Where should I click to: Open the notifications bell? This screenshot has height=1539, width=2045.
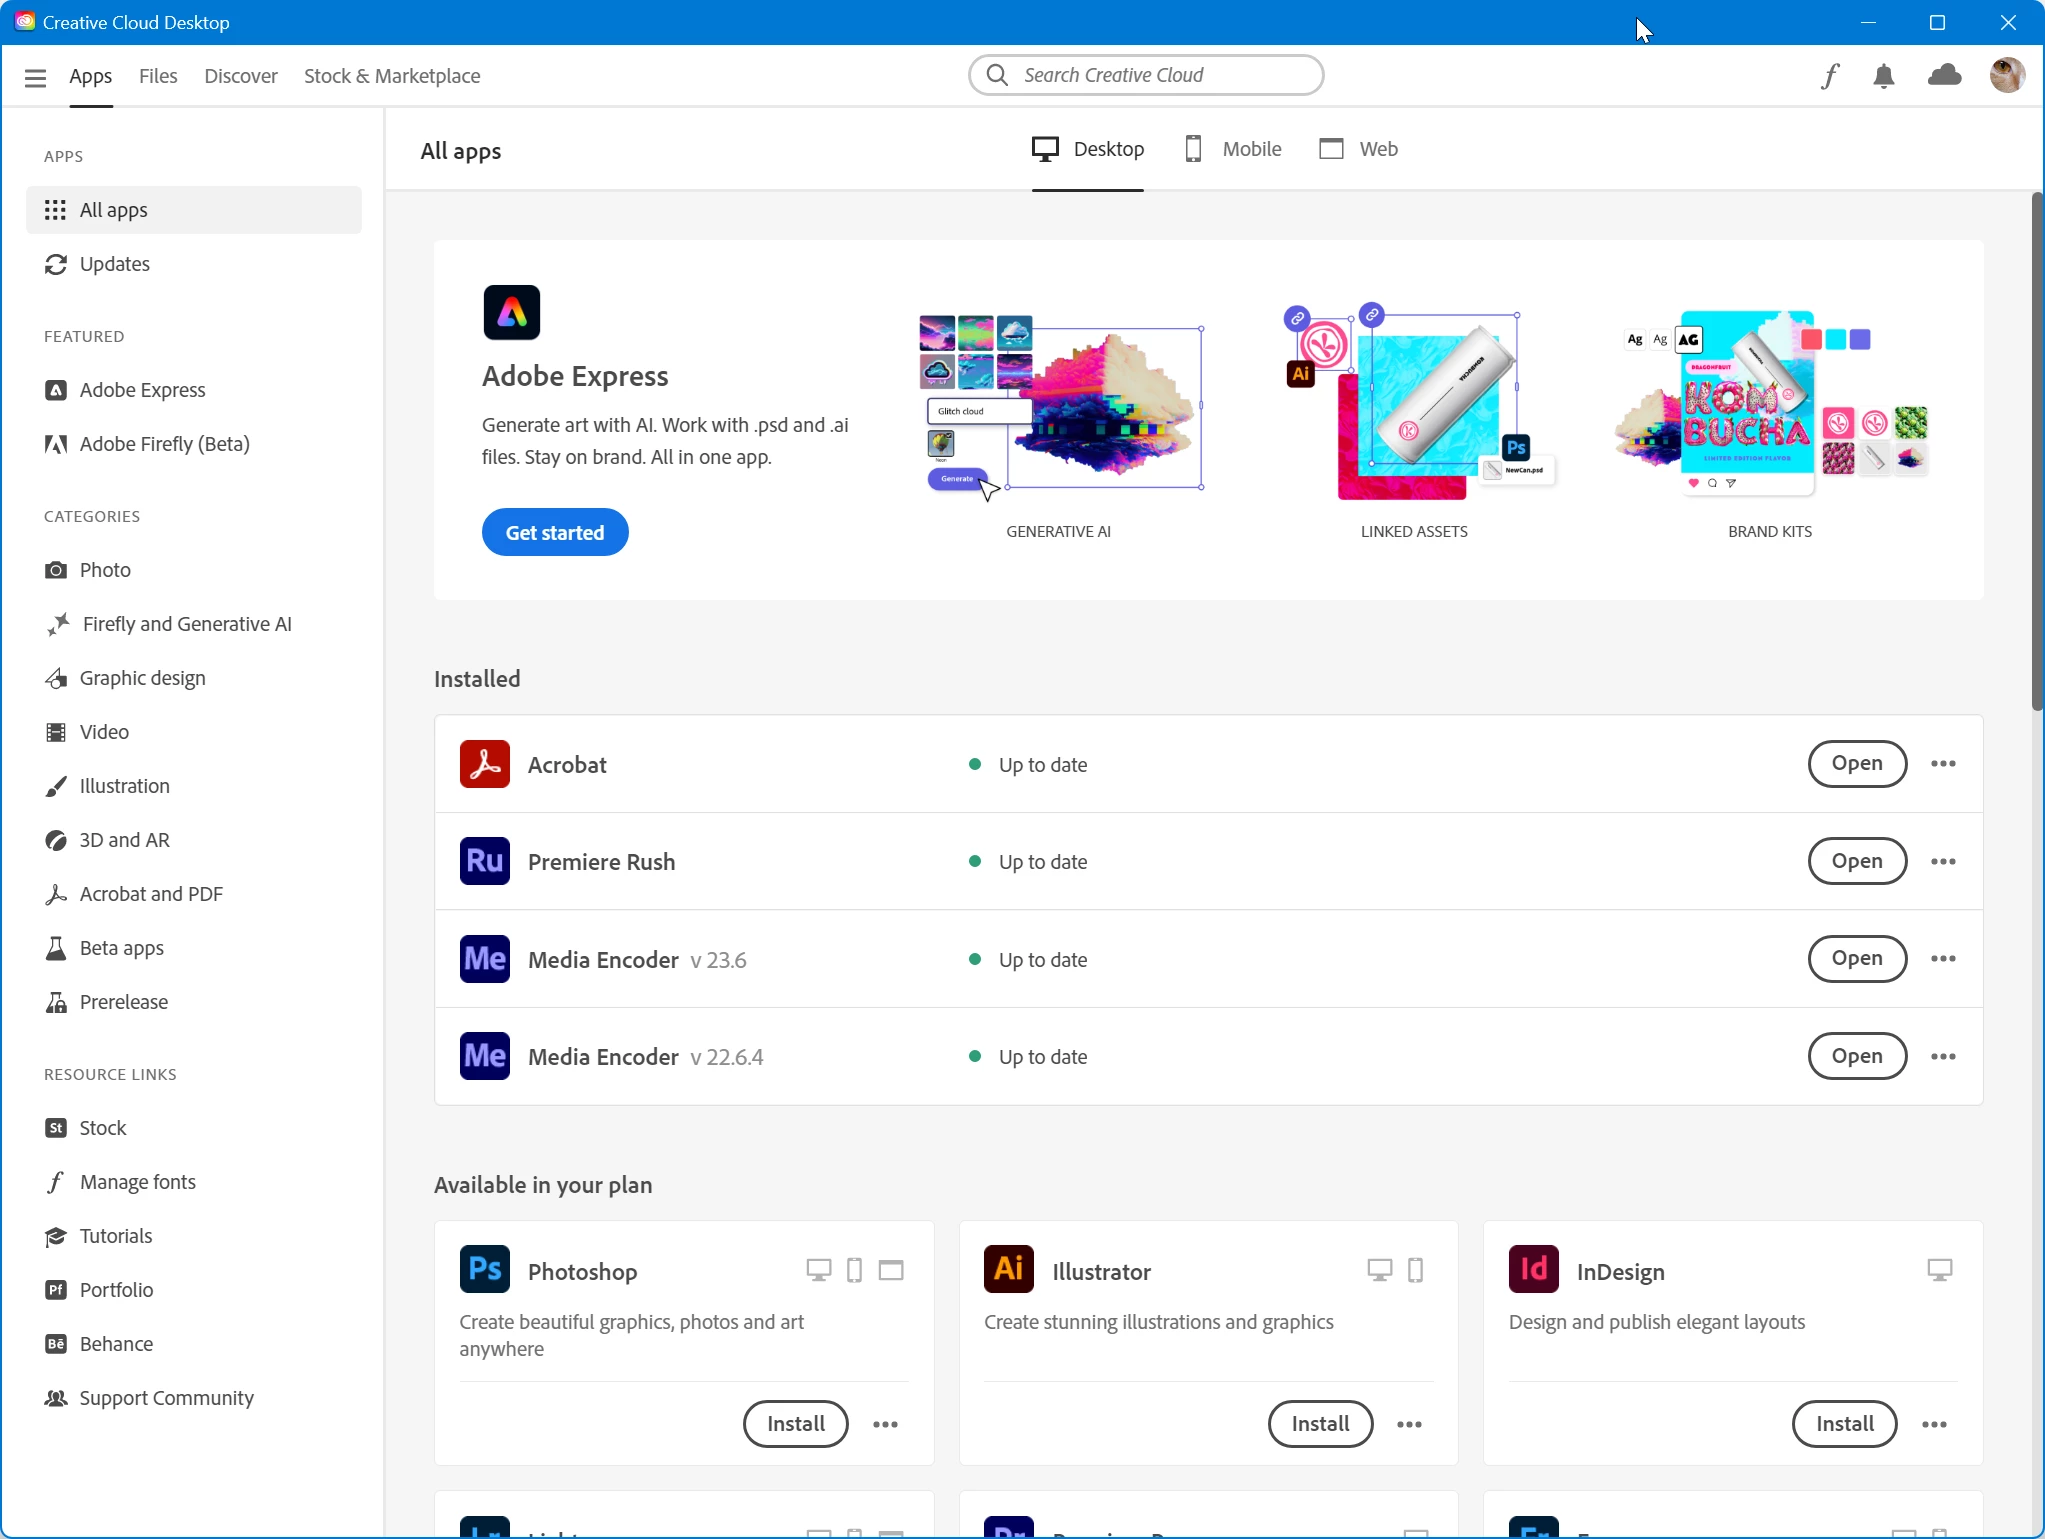tap(1884, 76)
